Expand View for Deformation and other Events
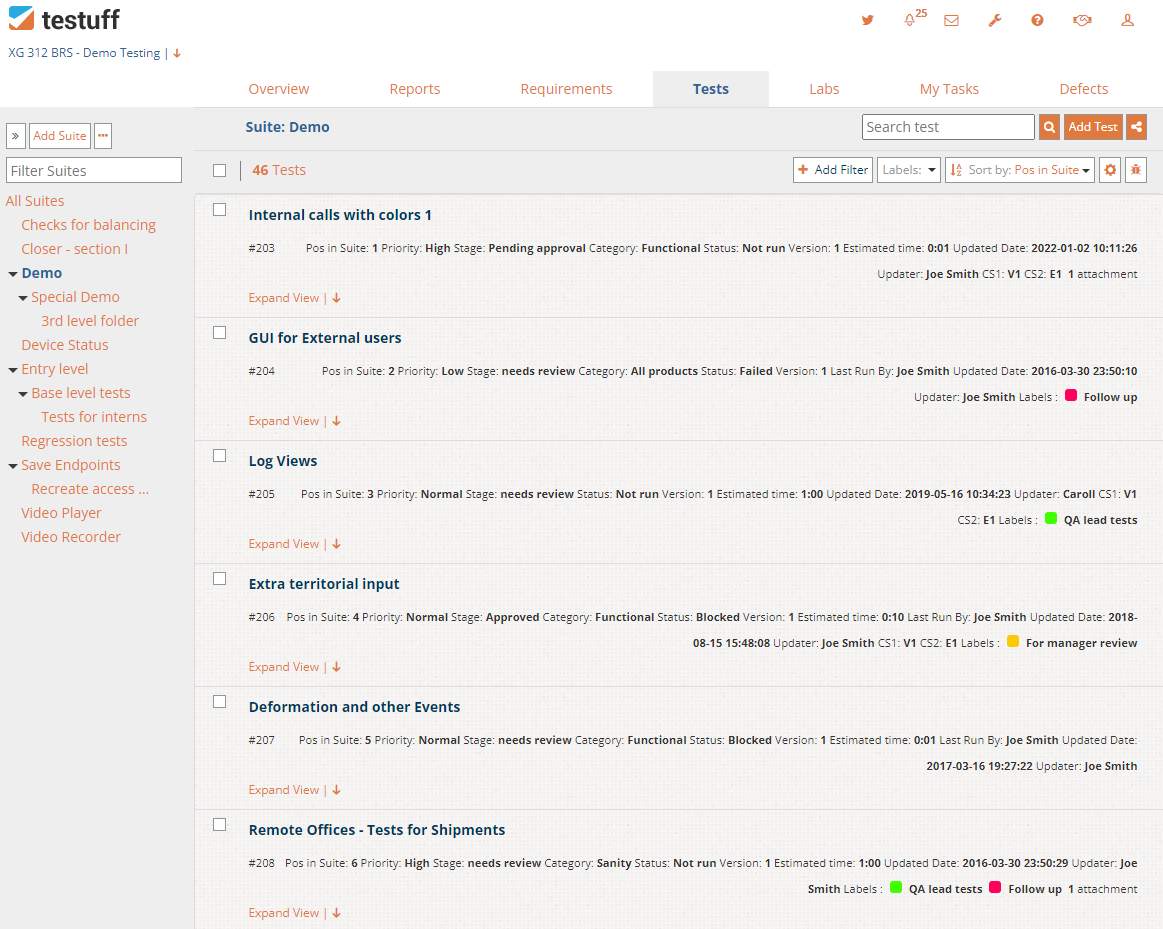This screenshot has width=1163, height=929. pyautogui.click(x=294, y=790)
